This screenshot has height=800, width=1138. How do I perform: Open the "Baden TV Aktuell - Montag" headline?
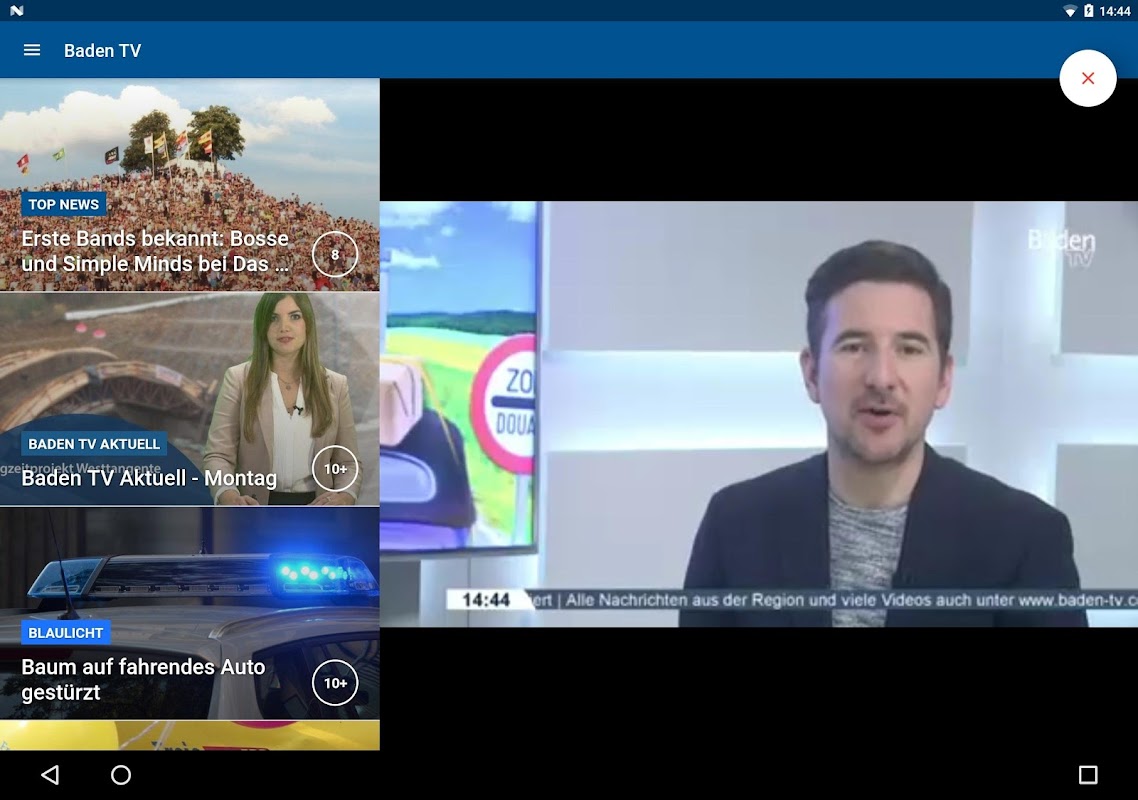click(149, 478)
